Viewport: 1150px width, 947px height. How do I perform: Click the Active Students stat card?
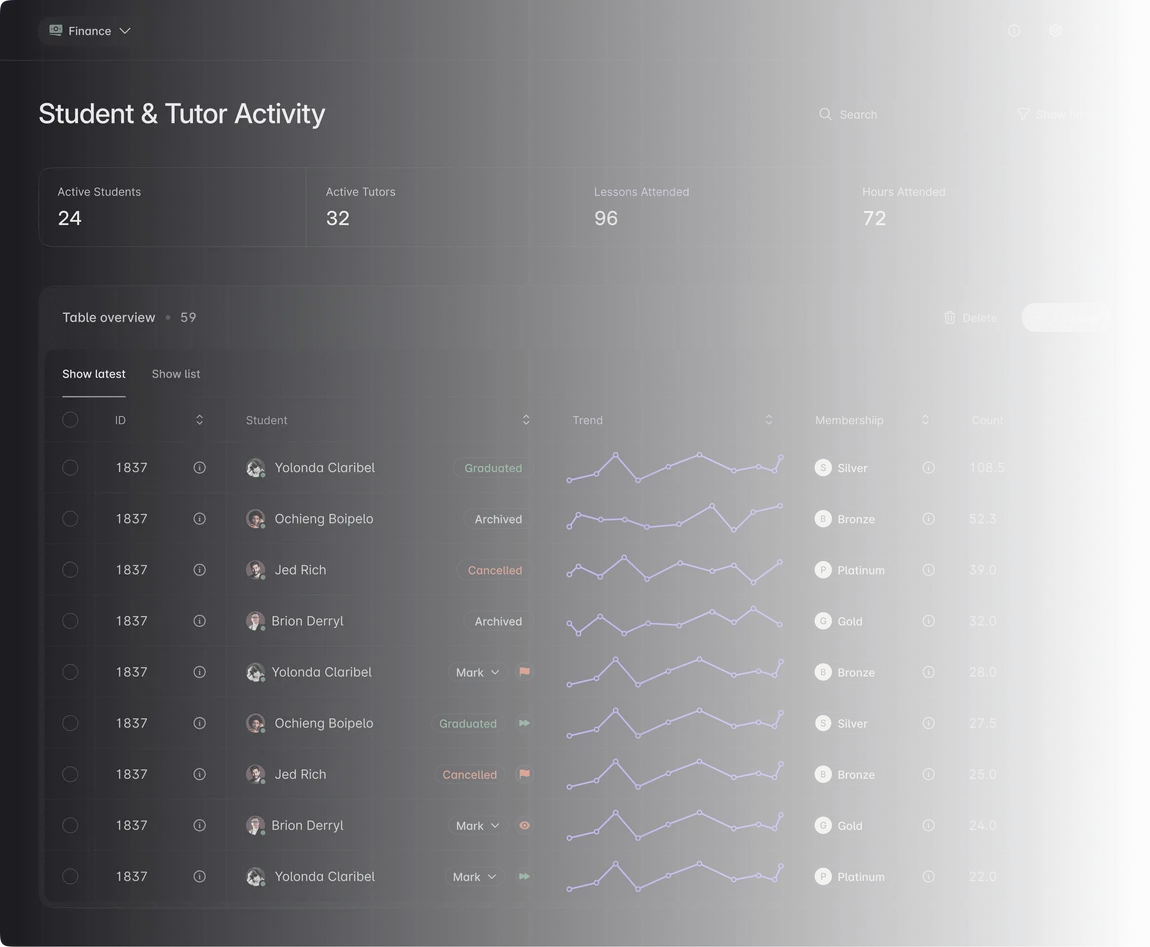coord(172,207)
